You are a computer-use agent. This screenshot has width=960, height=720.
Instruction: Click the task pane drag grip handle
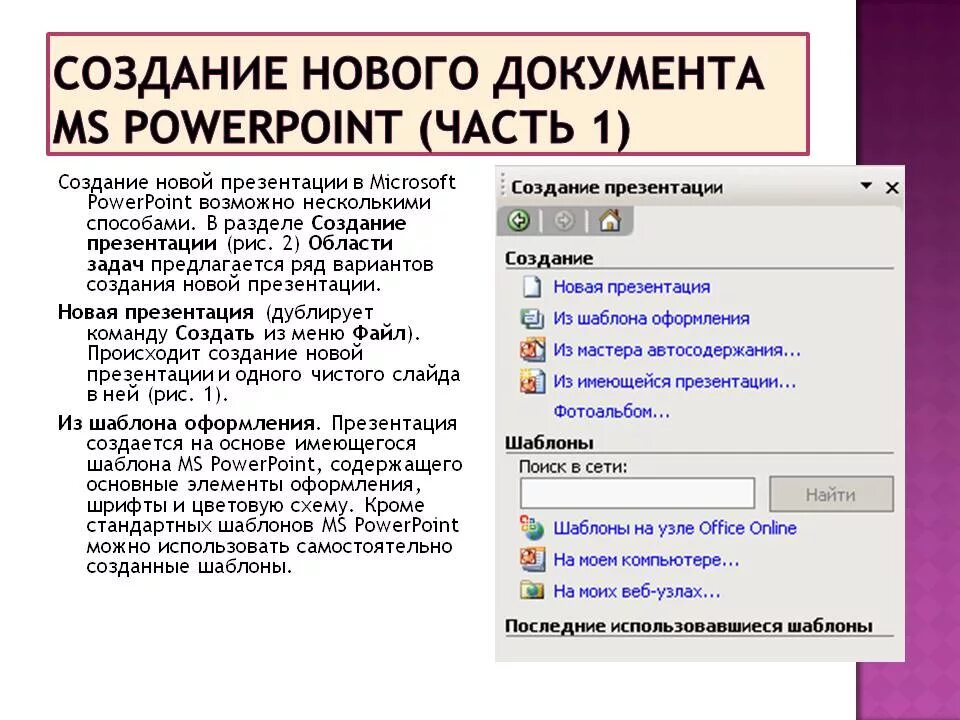(x=503, y=185)
